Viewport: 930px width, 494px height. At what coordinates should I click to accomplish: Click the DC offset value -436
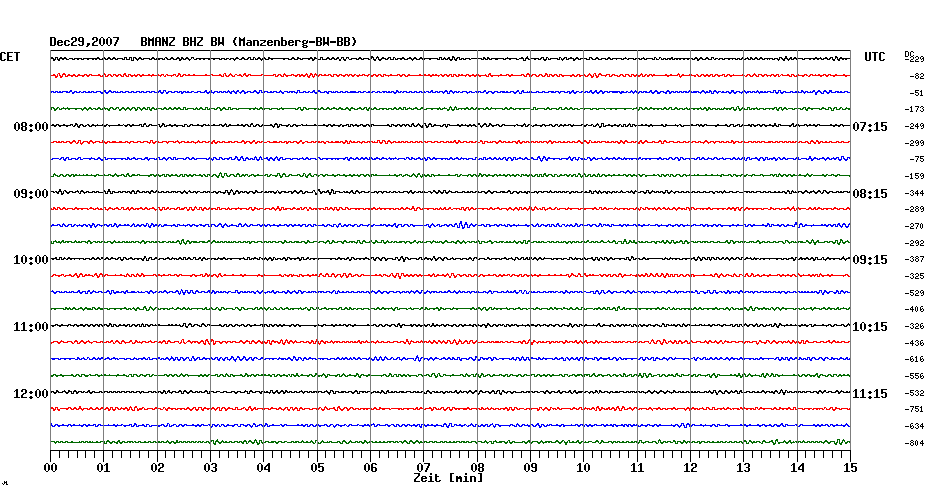pyautogui.click(x=915, y=343)
